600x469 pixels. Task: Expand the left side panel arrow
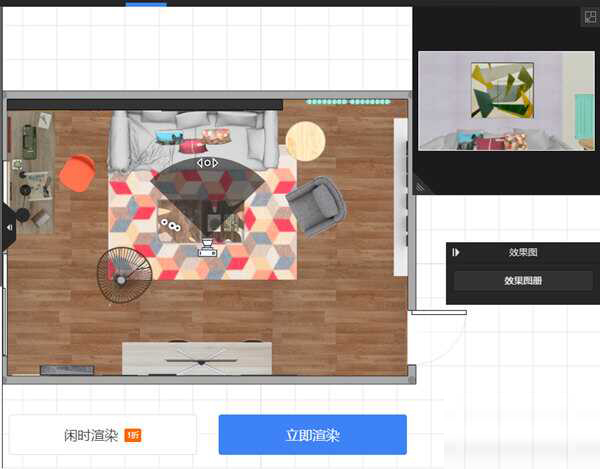click(8, 227)
